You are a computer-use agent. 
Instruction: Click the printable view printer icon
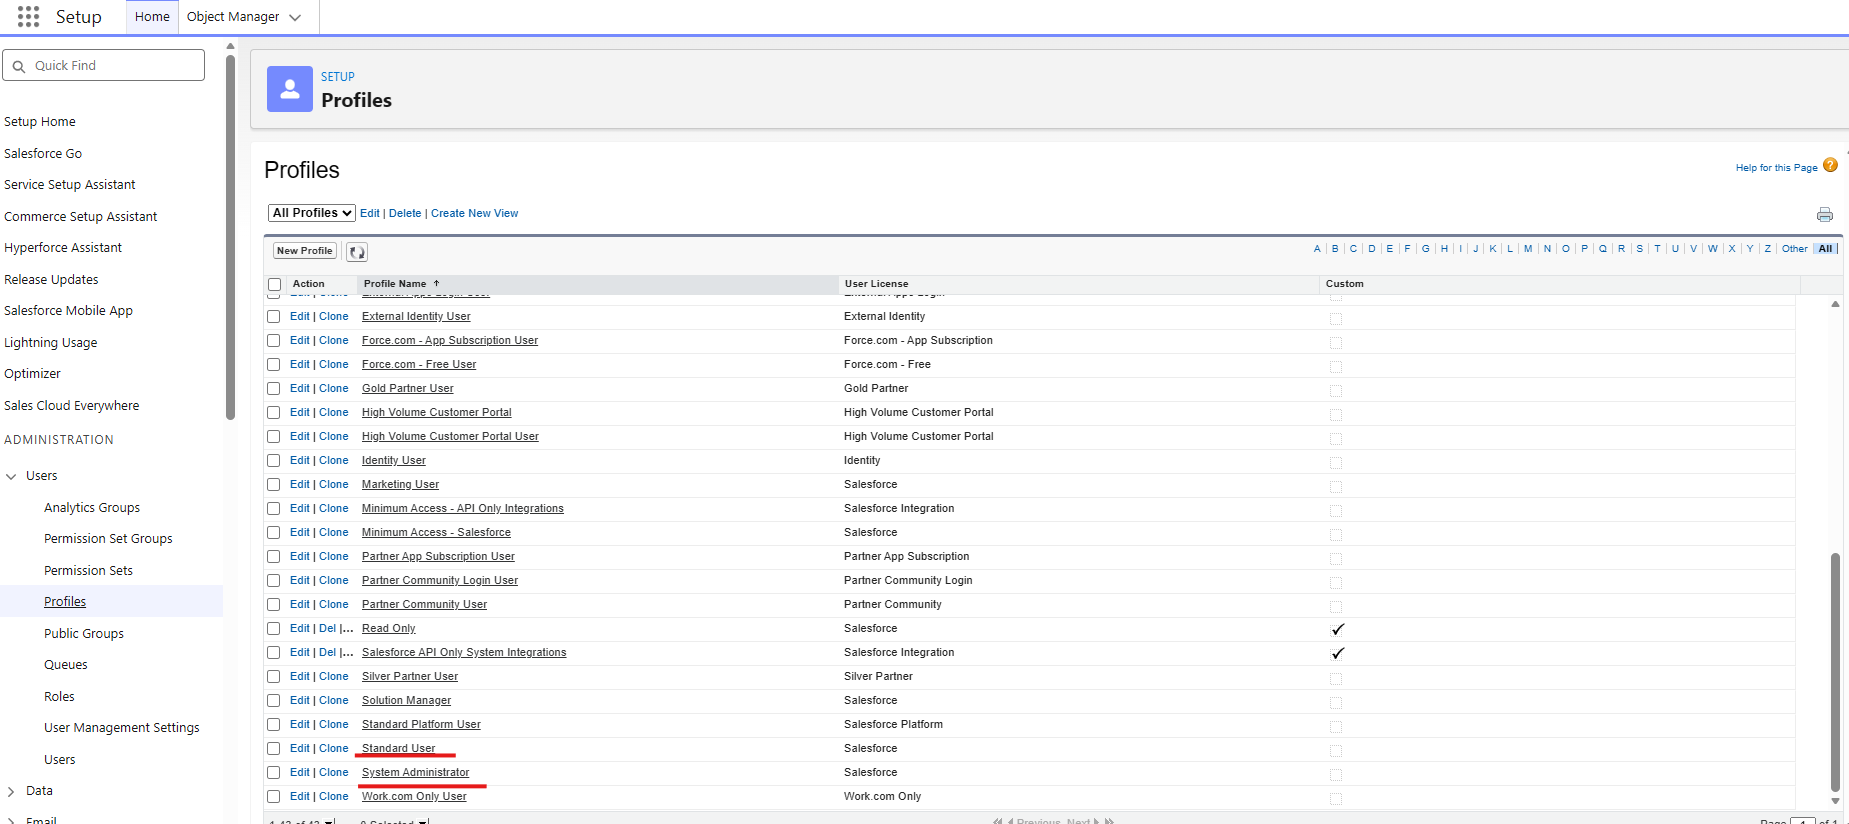click(1825, 214)
